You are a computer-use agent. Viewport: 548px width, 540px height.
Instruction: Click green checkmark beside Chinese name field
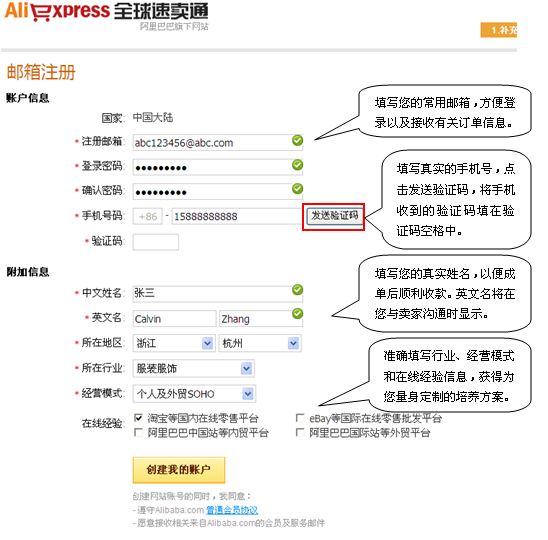[297, 290]
